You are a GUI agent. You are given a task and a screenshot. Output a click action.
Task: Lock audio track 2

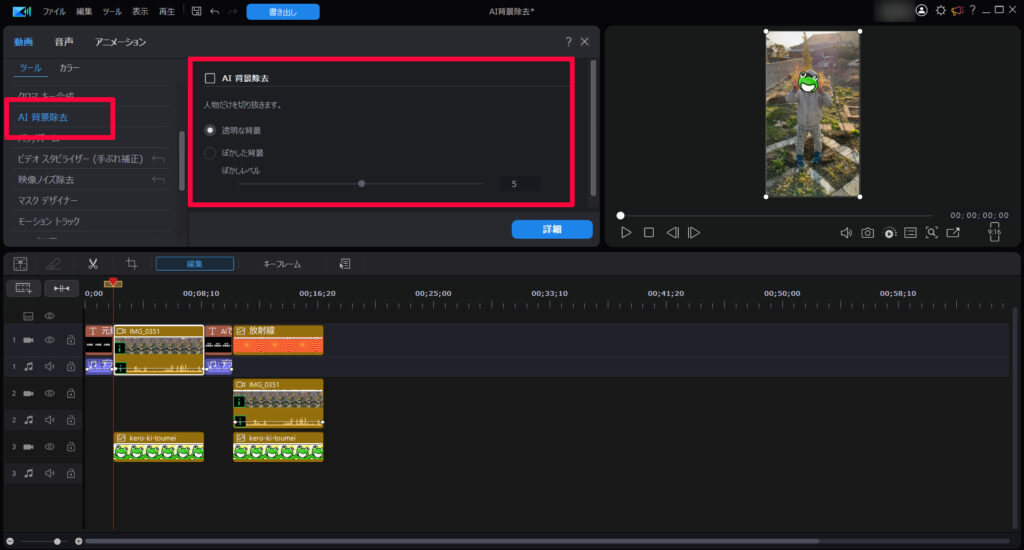pos(71,420)
